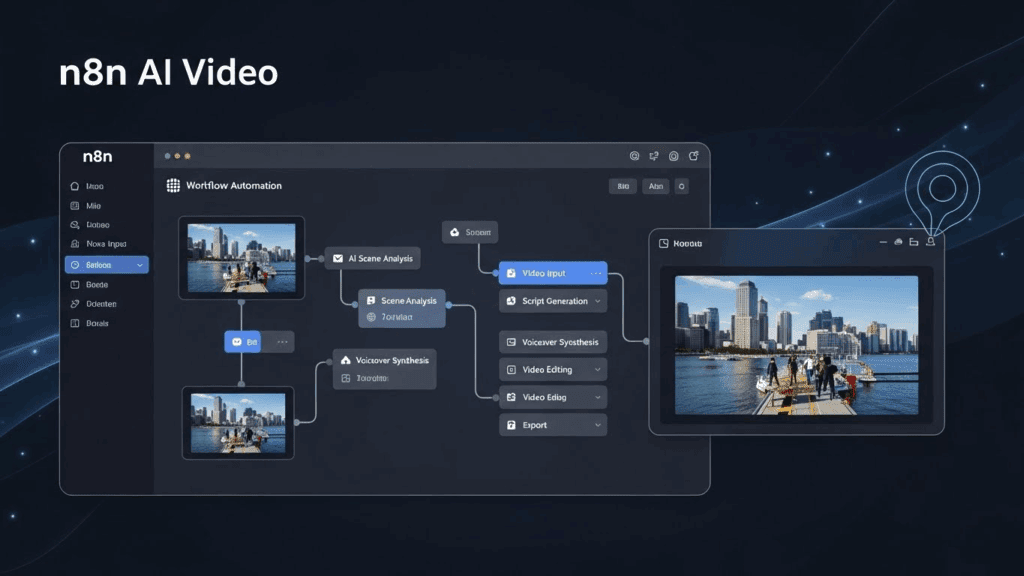Screen dimensions: 1024x576
Task: Expand the Script Generation node dropdown
Action: click(597, 301)
